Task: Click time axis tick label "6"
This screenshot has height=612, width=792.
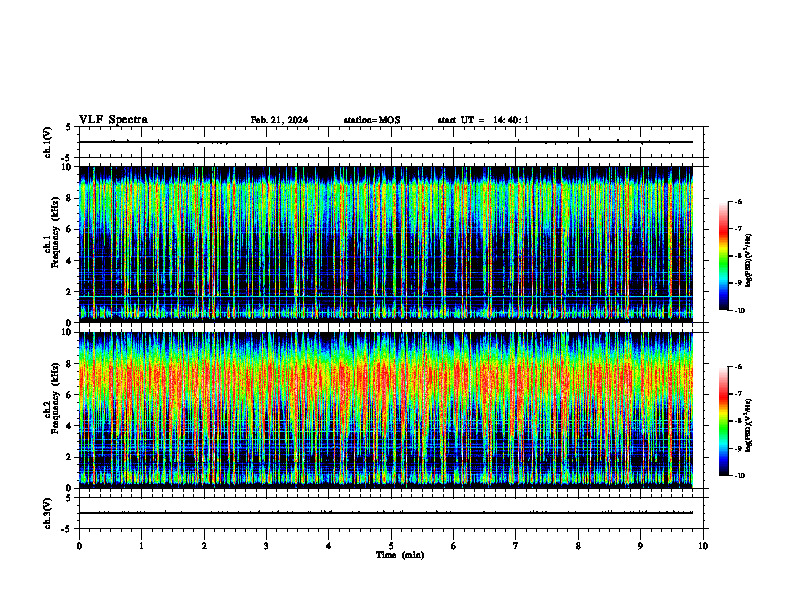Action: (454, 546)
